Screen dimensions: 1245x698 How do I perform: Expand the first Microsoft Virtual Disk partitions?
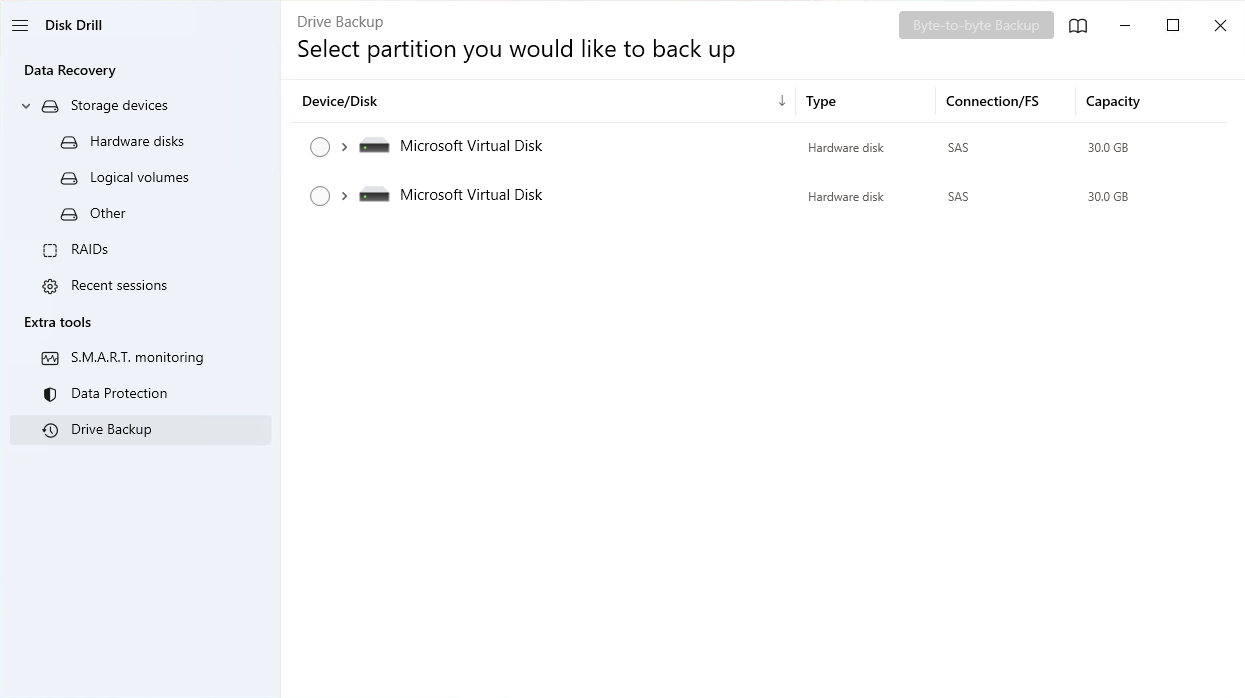[344, 147]
